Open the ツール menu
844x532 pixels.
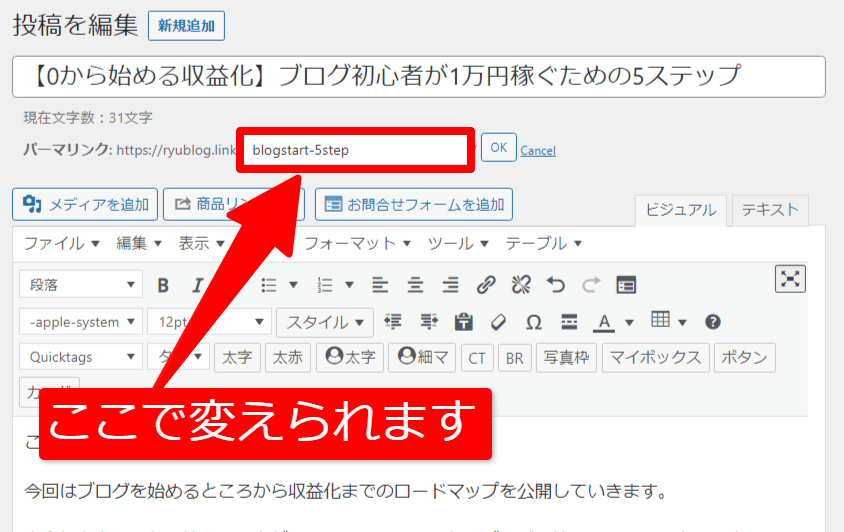[458, 243]
